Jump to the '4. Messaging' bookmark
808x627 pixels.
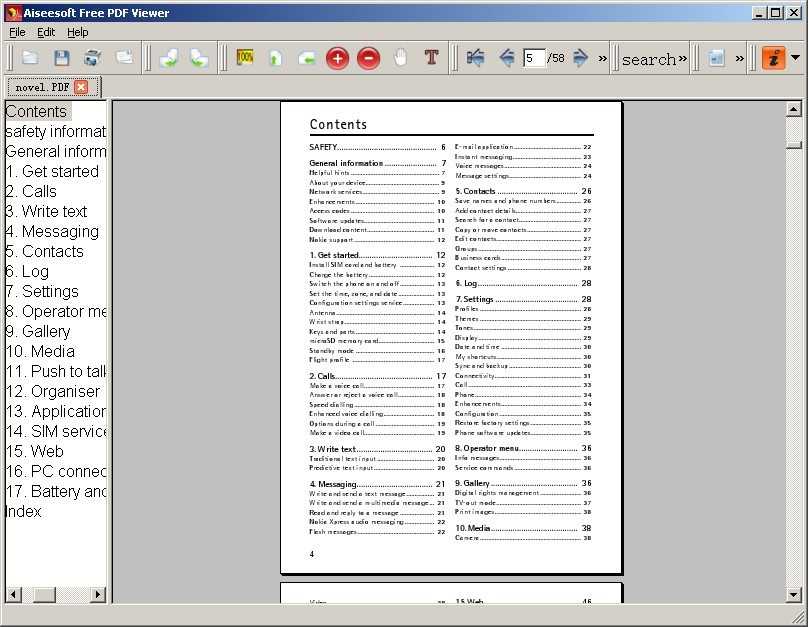tap(52, 231)
